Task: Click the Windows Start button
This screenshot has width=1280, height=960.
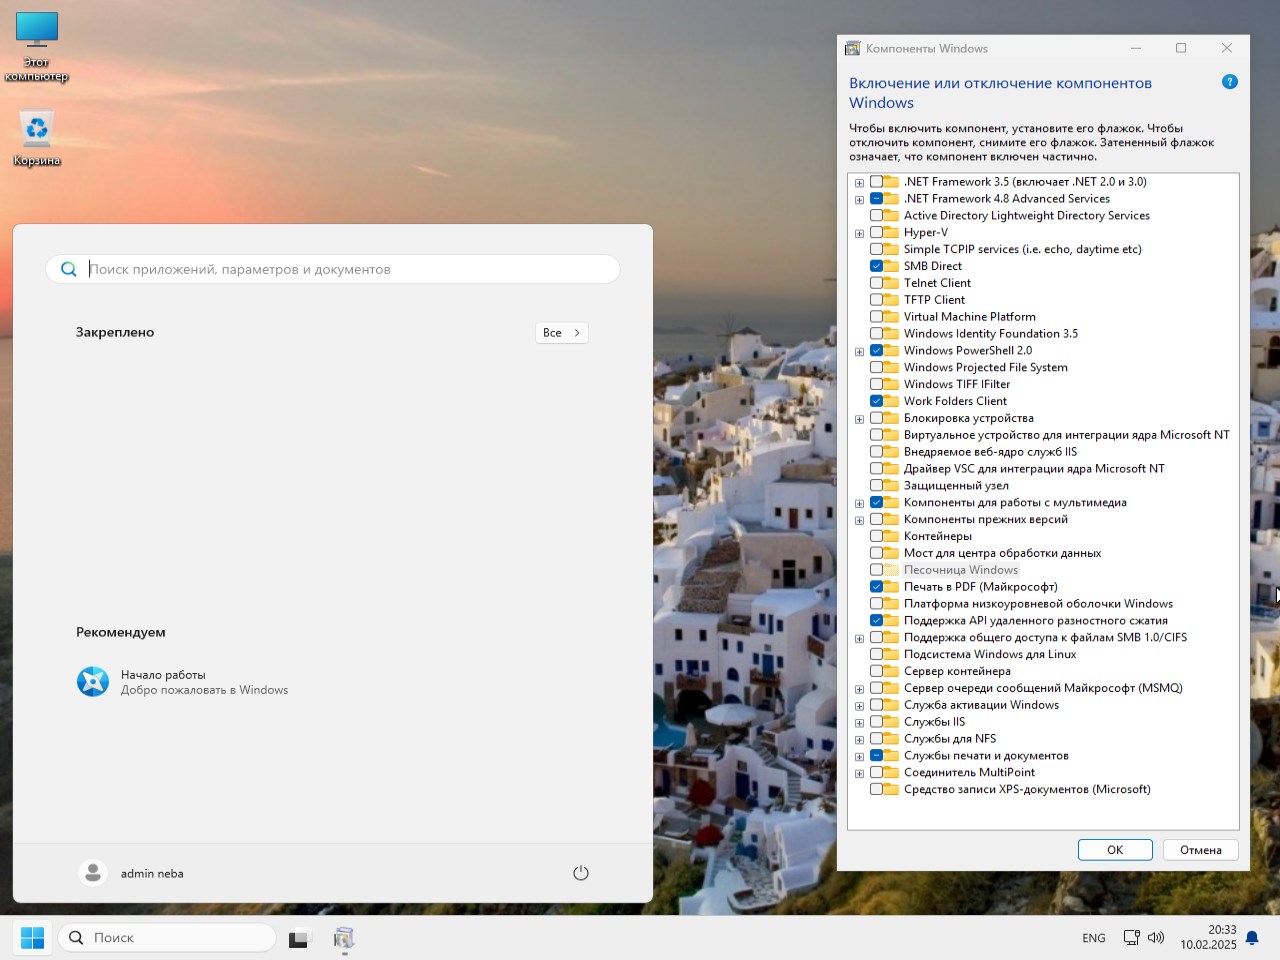Action: tap(32, 938)
